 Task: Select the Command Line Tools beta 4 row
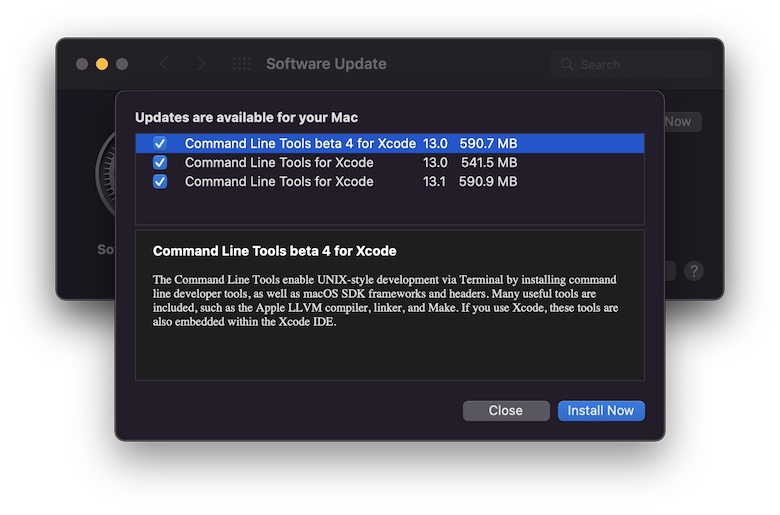pos(390,143)
